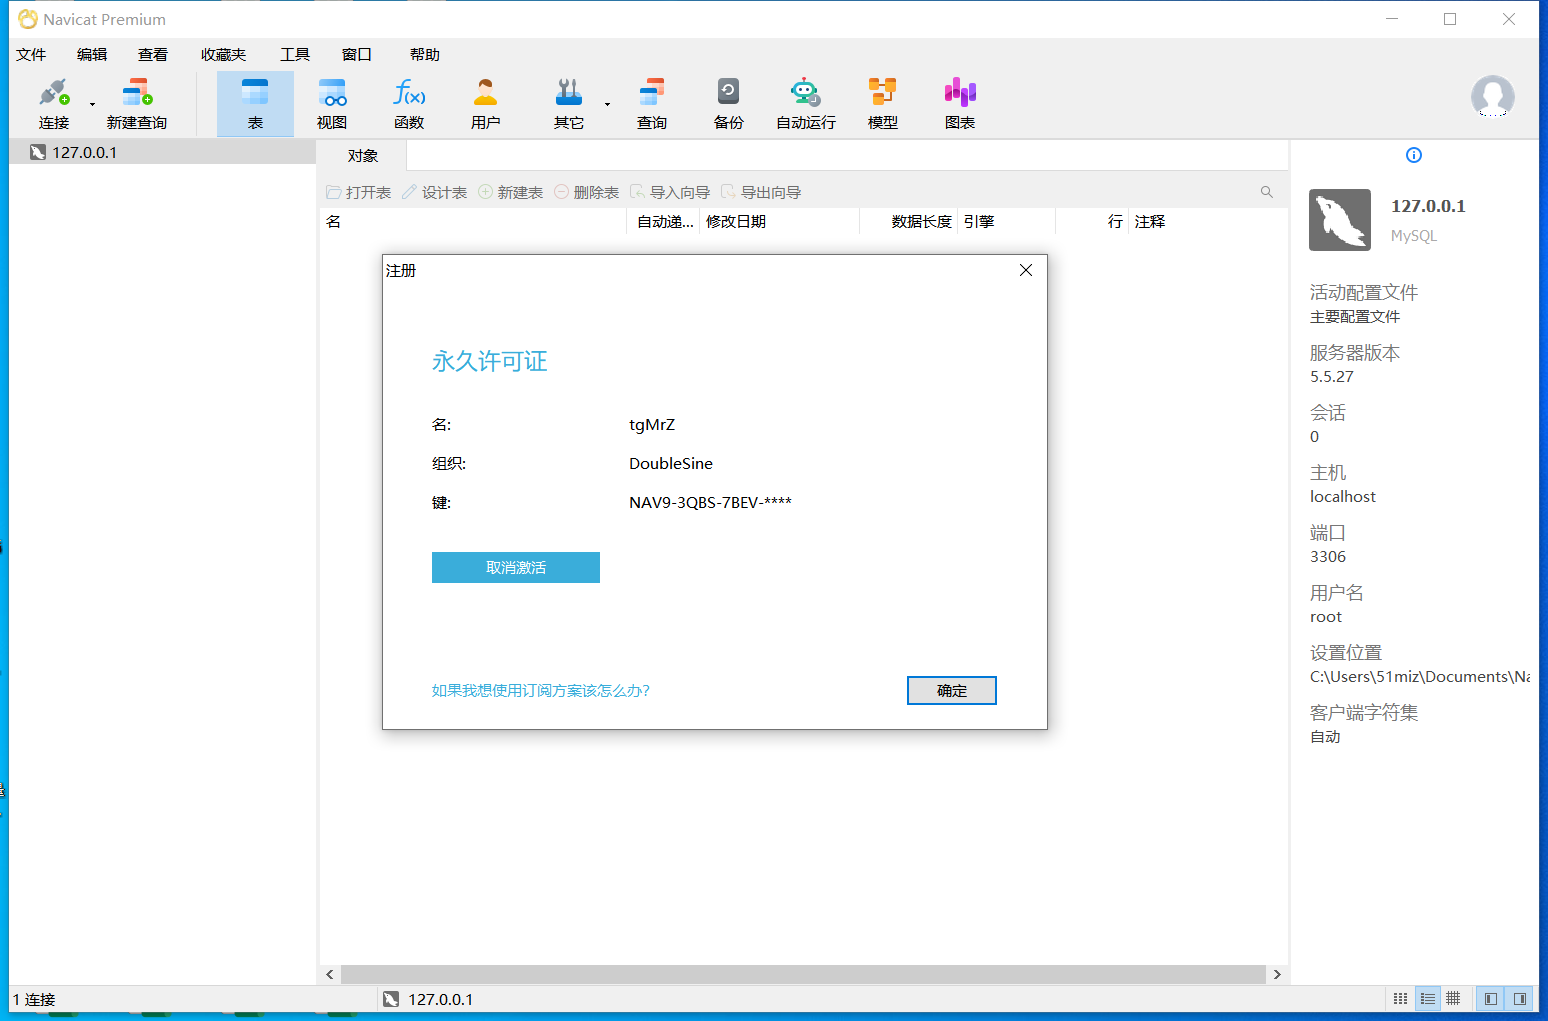Screen dimensions: 1548x1021
Task: Open the Favorites (收藏夹) menu
Action: pos(223,55)
